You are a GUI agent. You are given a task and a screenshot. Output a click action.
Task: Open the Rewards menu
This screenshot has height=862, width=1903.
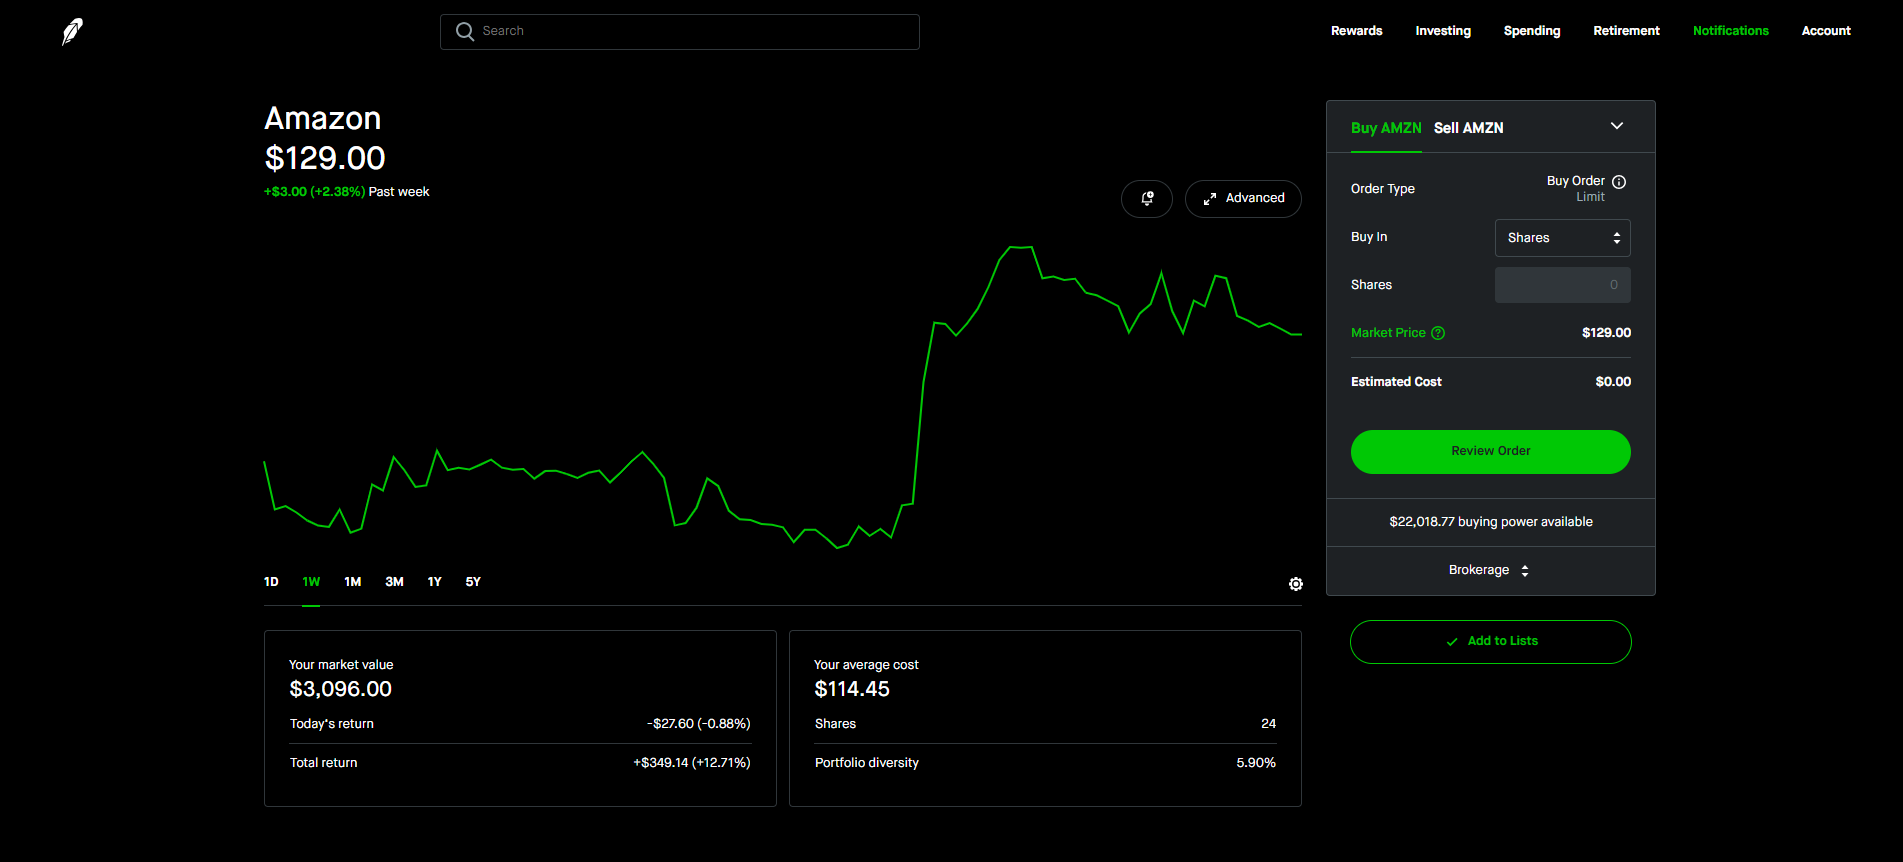1356,31
